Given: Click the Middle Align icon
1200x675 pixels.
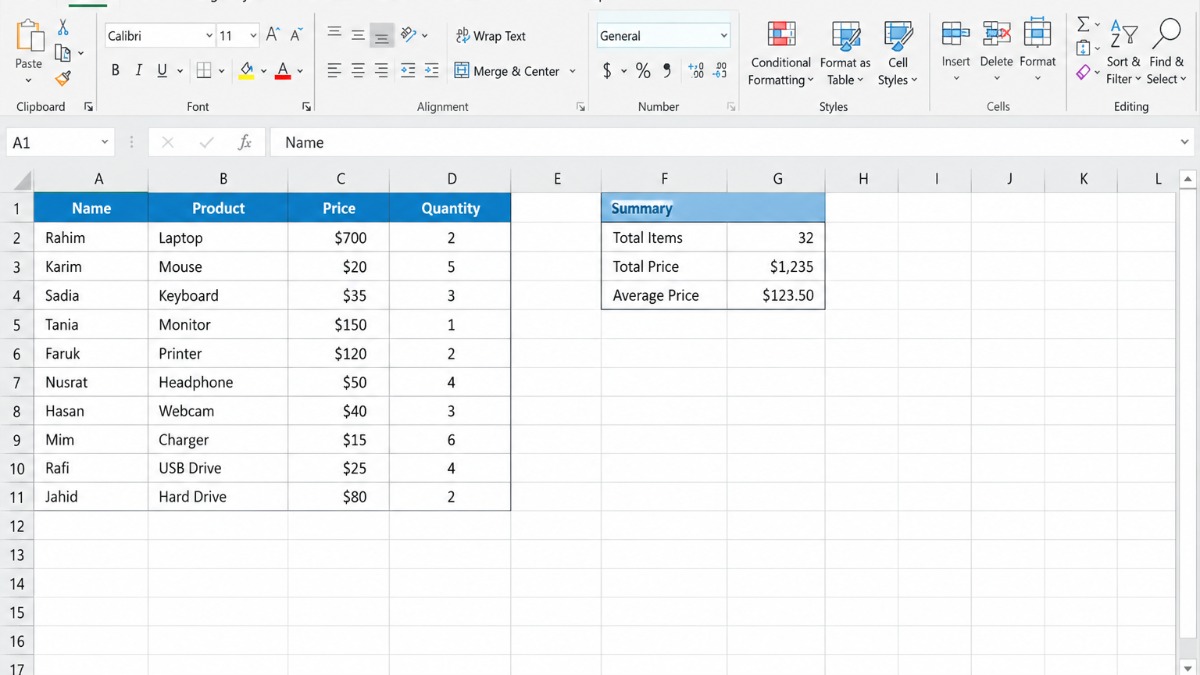Looking at the screenshot, I should pos(358,36).
